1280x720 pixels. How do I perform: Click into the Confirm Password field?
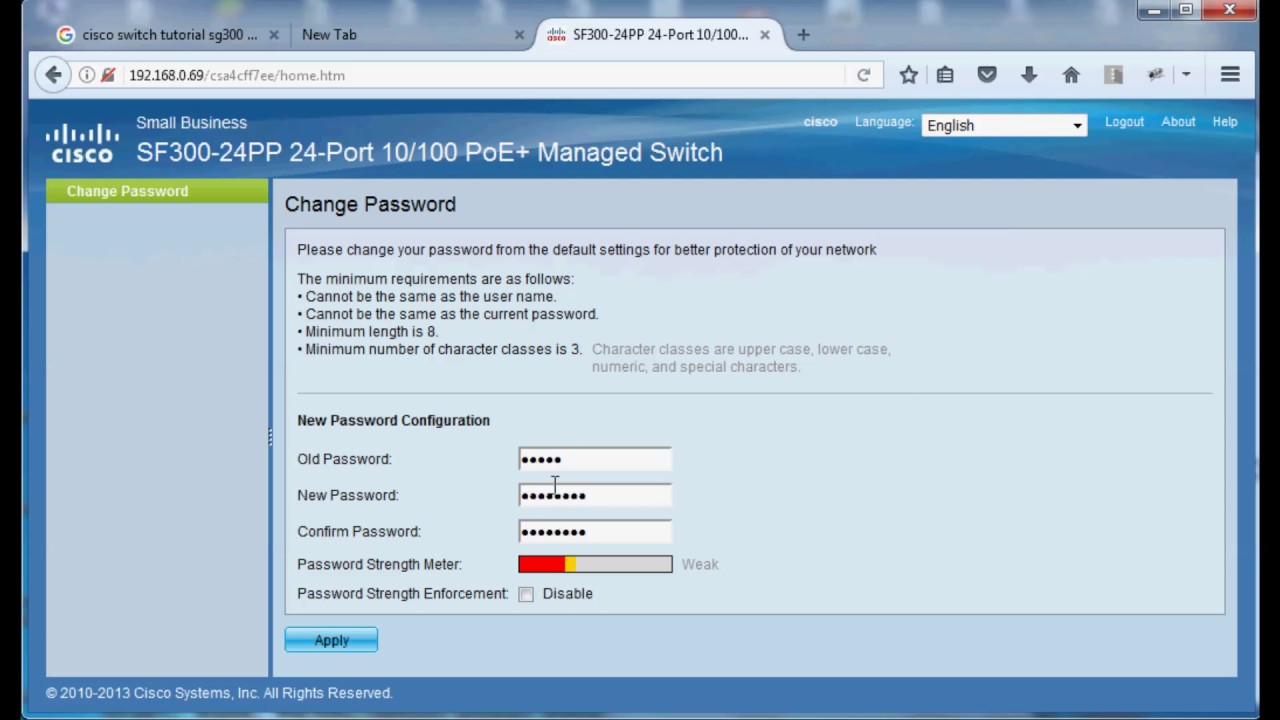pos(595,531)
